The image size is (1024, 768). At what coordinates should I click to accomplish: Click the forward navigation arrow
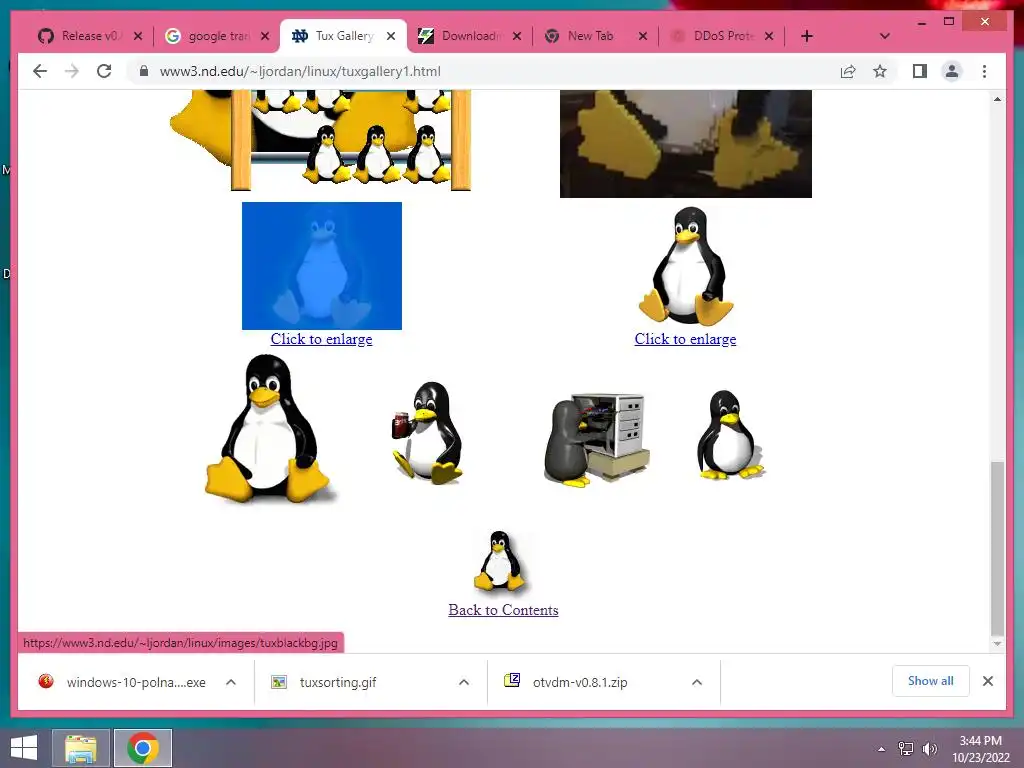pos(72,71)
